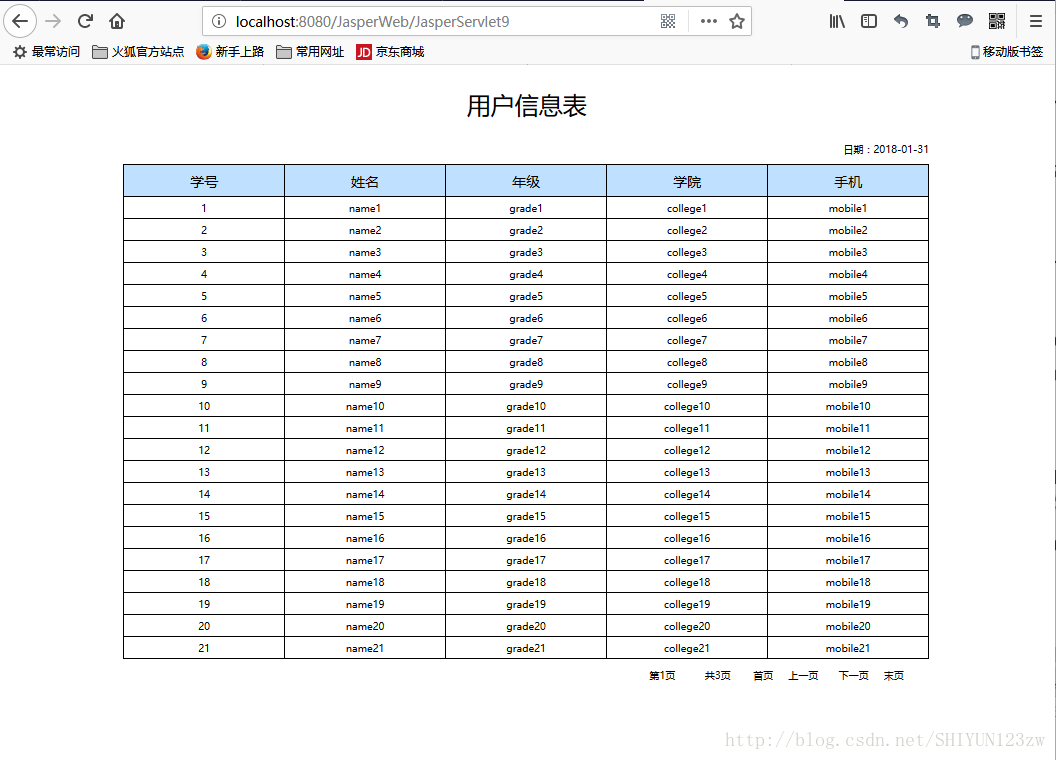Open the QR code toolbar extension
1056x760 pixels.
[997, 22]
